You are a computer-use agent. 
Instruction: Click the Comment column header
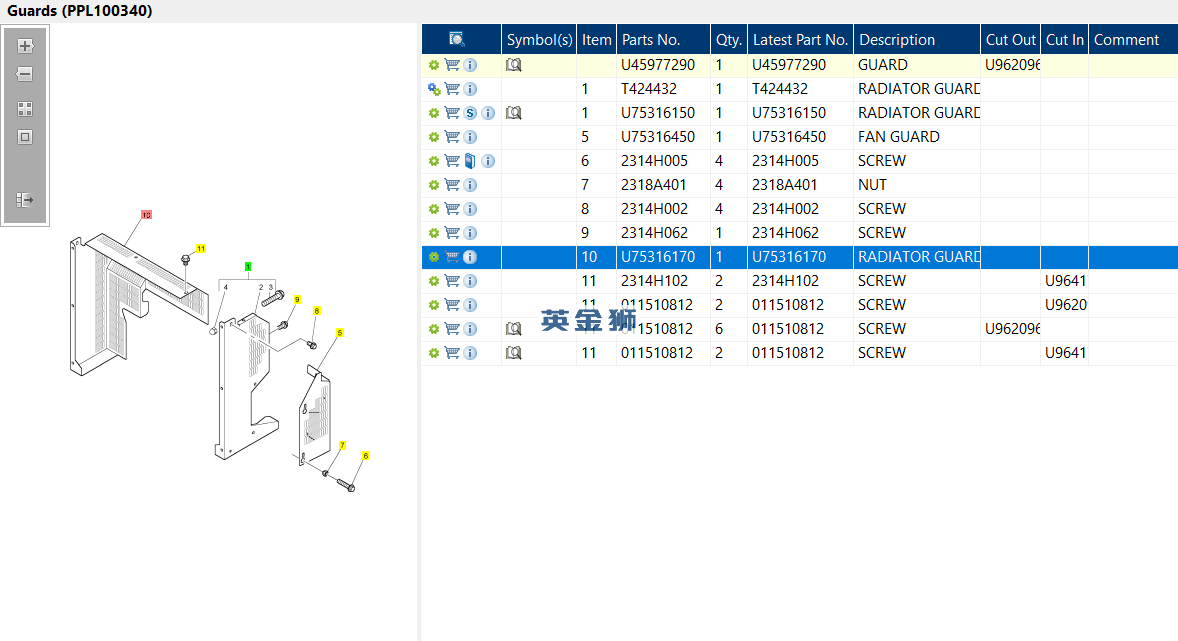pos(1133,40)
